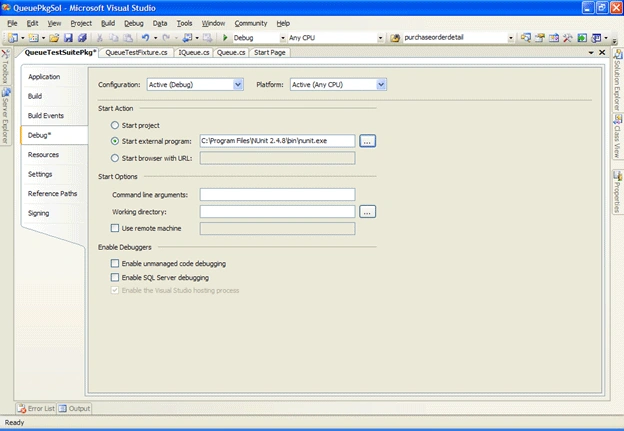Expand the Configuration dropdown
This screenshot has height=431, width=624.
click(238, 84)
